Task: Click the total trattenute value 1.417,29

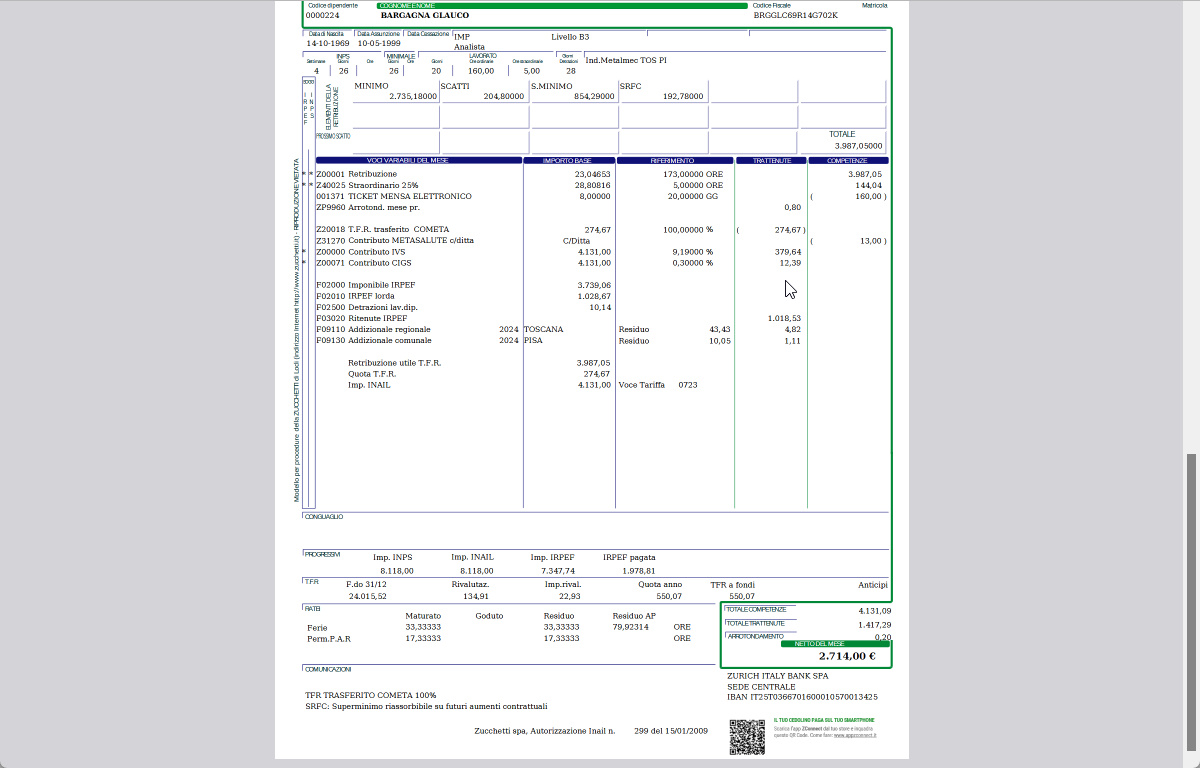Action: (874, 625)
